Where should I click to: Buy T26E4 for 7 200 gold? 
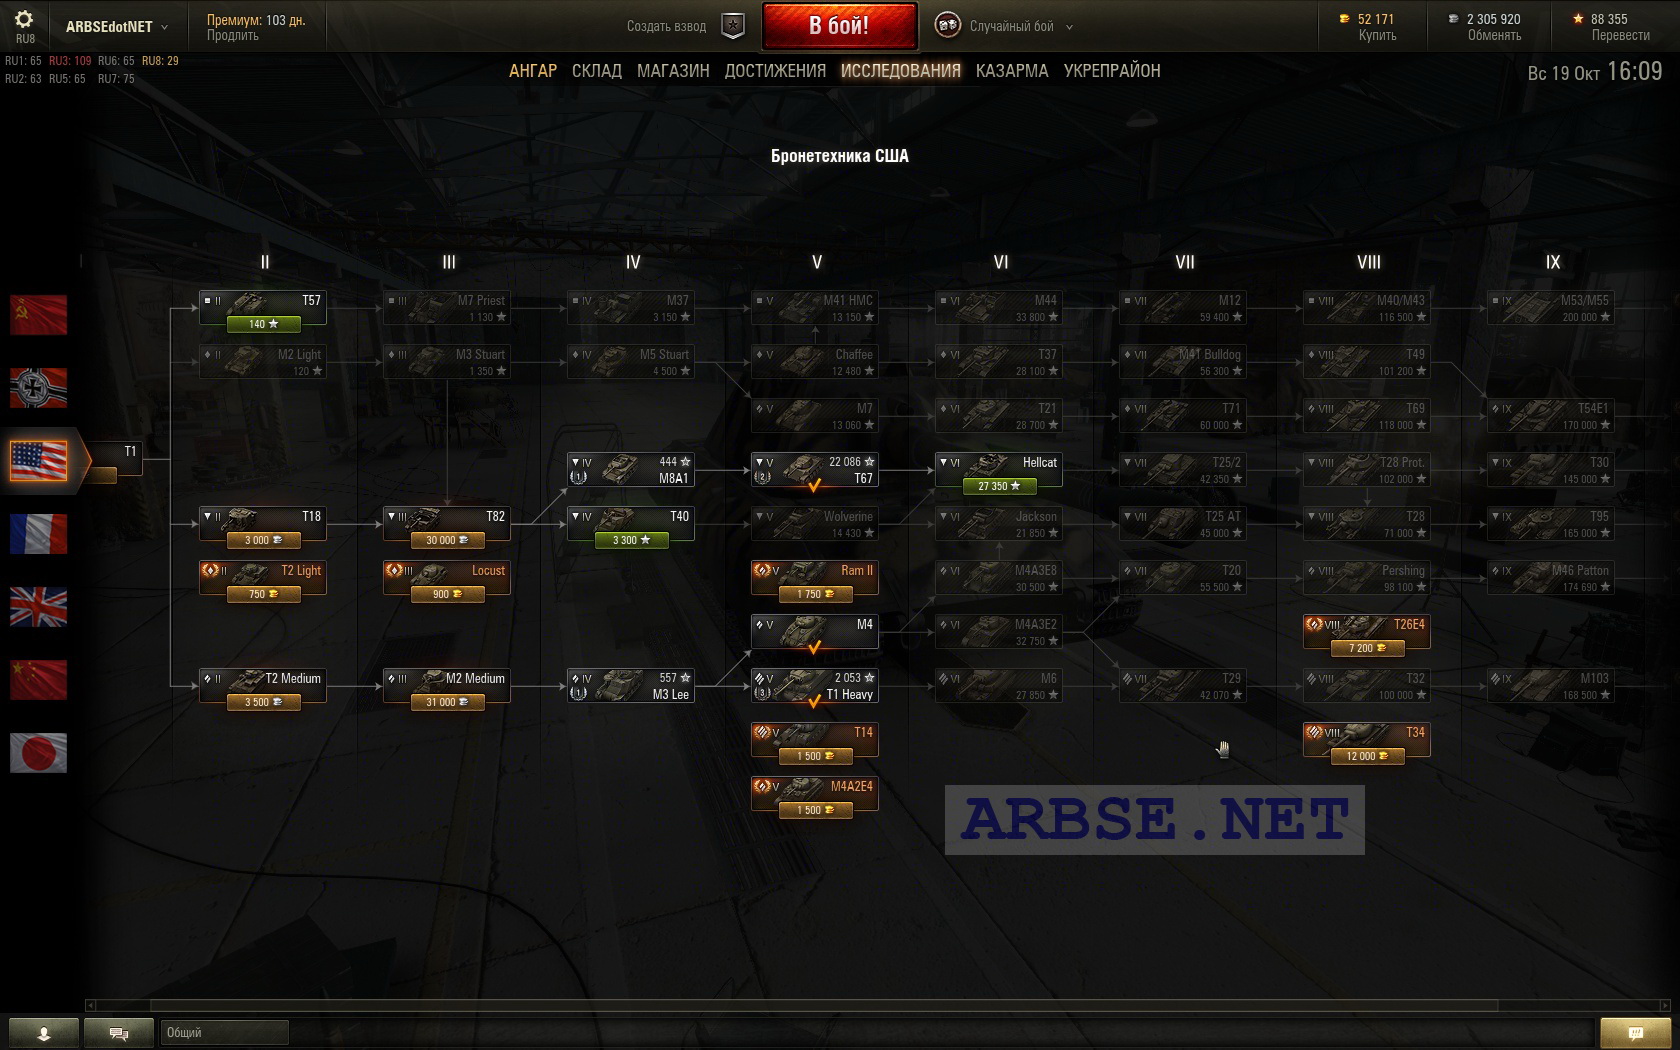[x=1367, y=648]
